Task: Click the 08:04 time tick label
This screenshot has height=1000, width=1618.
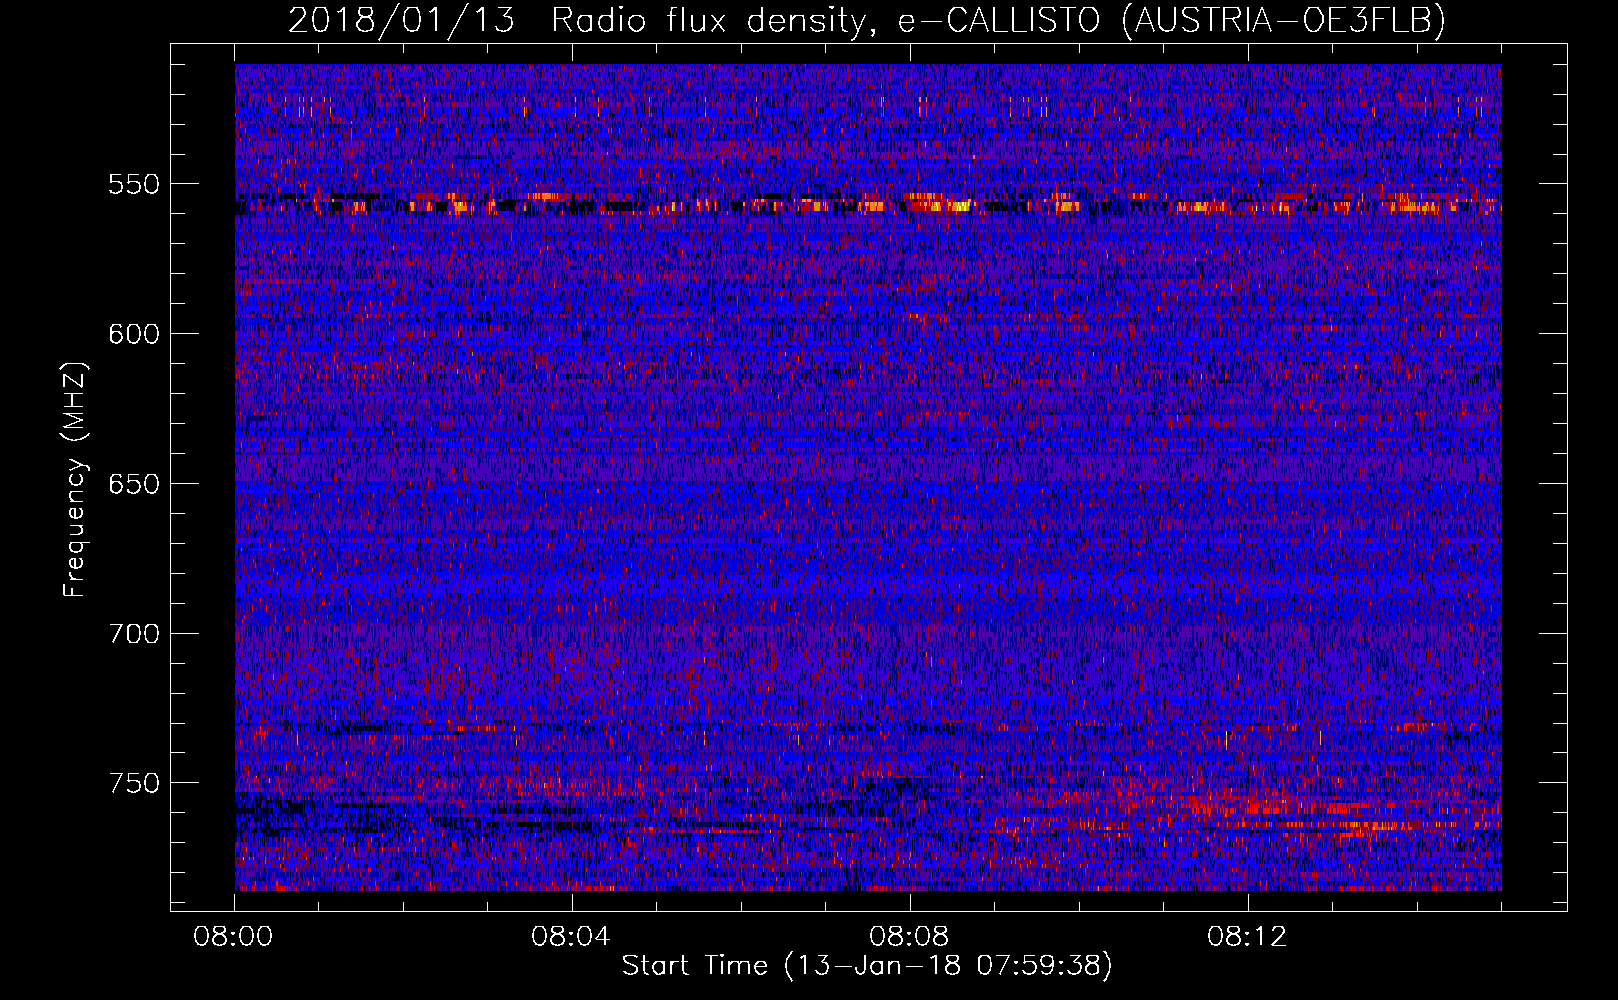Action: click(x=571, y=936)
